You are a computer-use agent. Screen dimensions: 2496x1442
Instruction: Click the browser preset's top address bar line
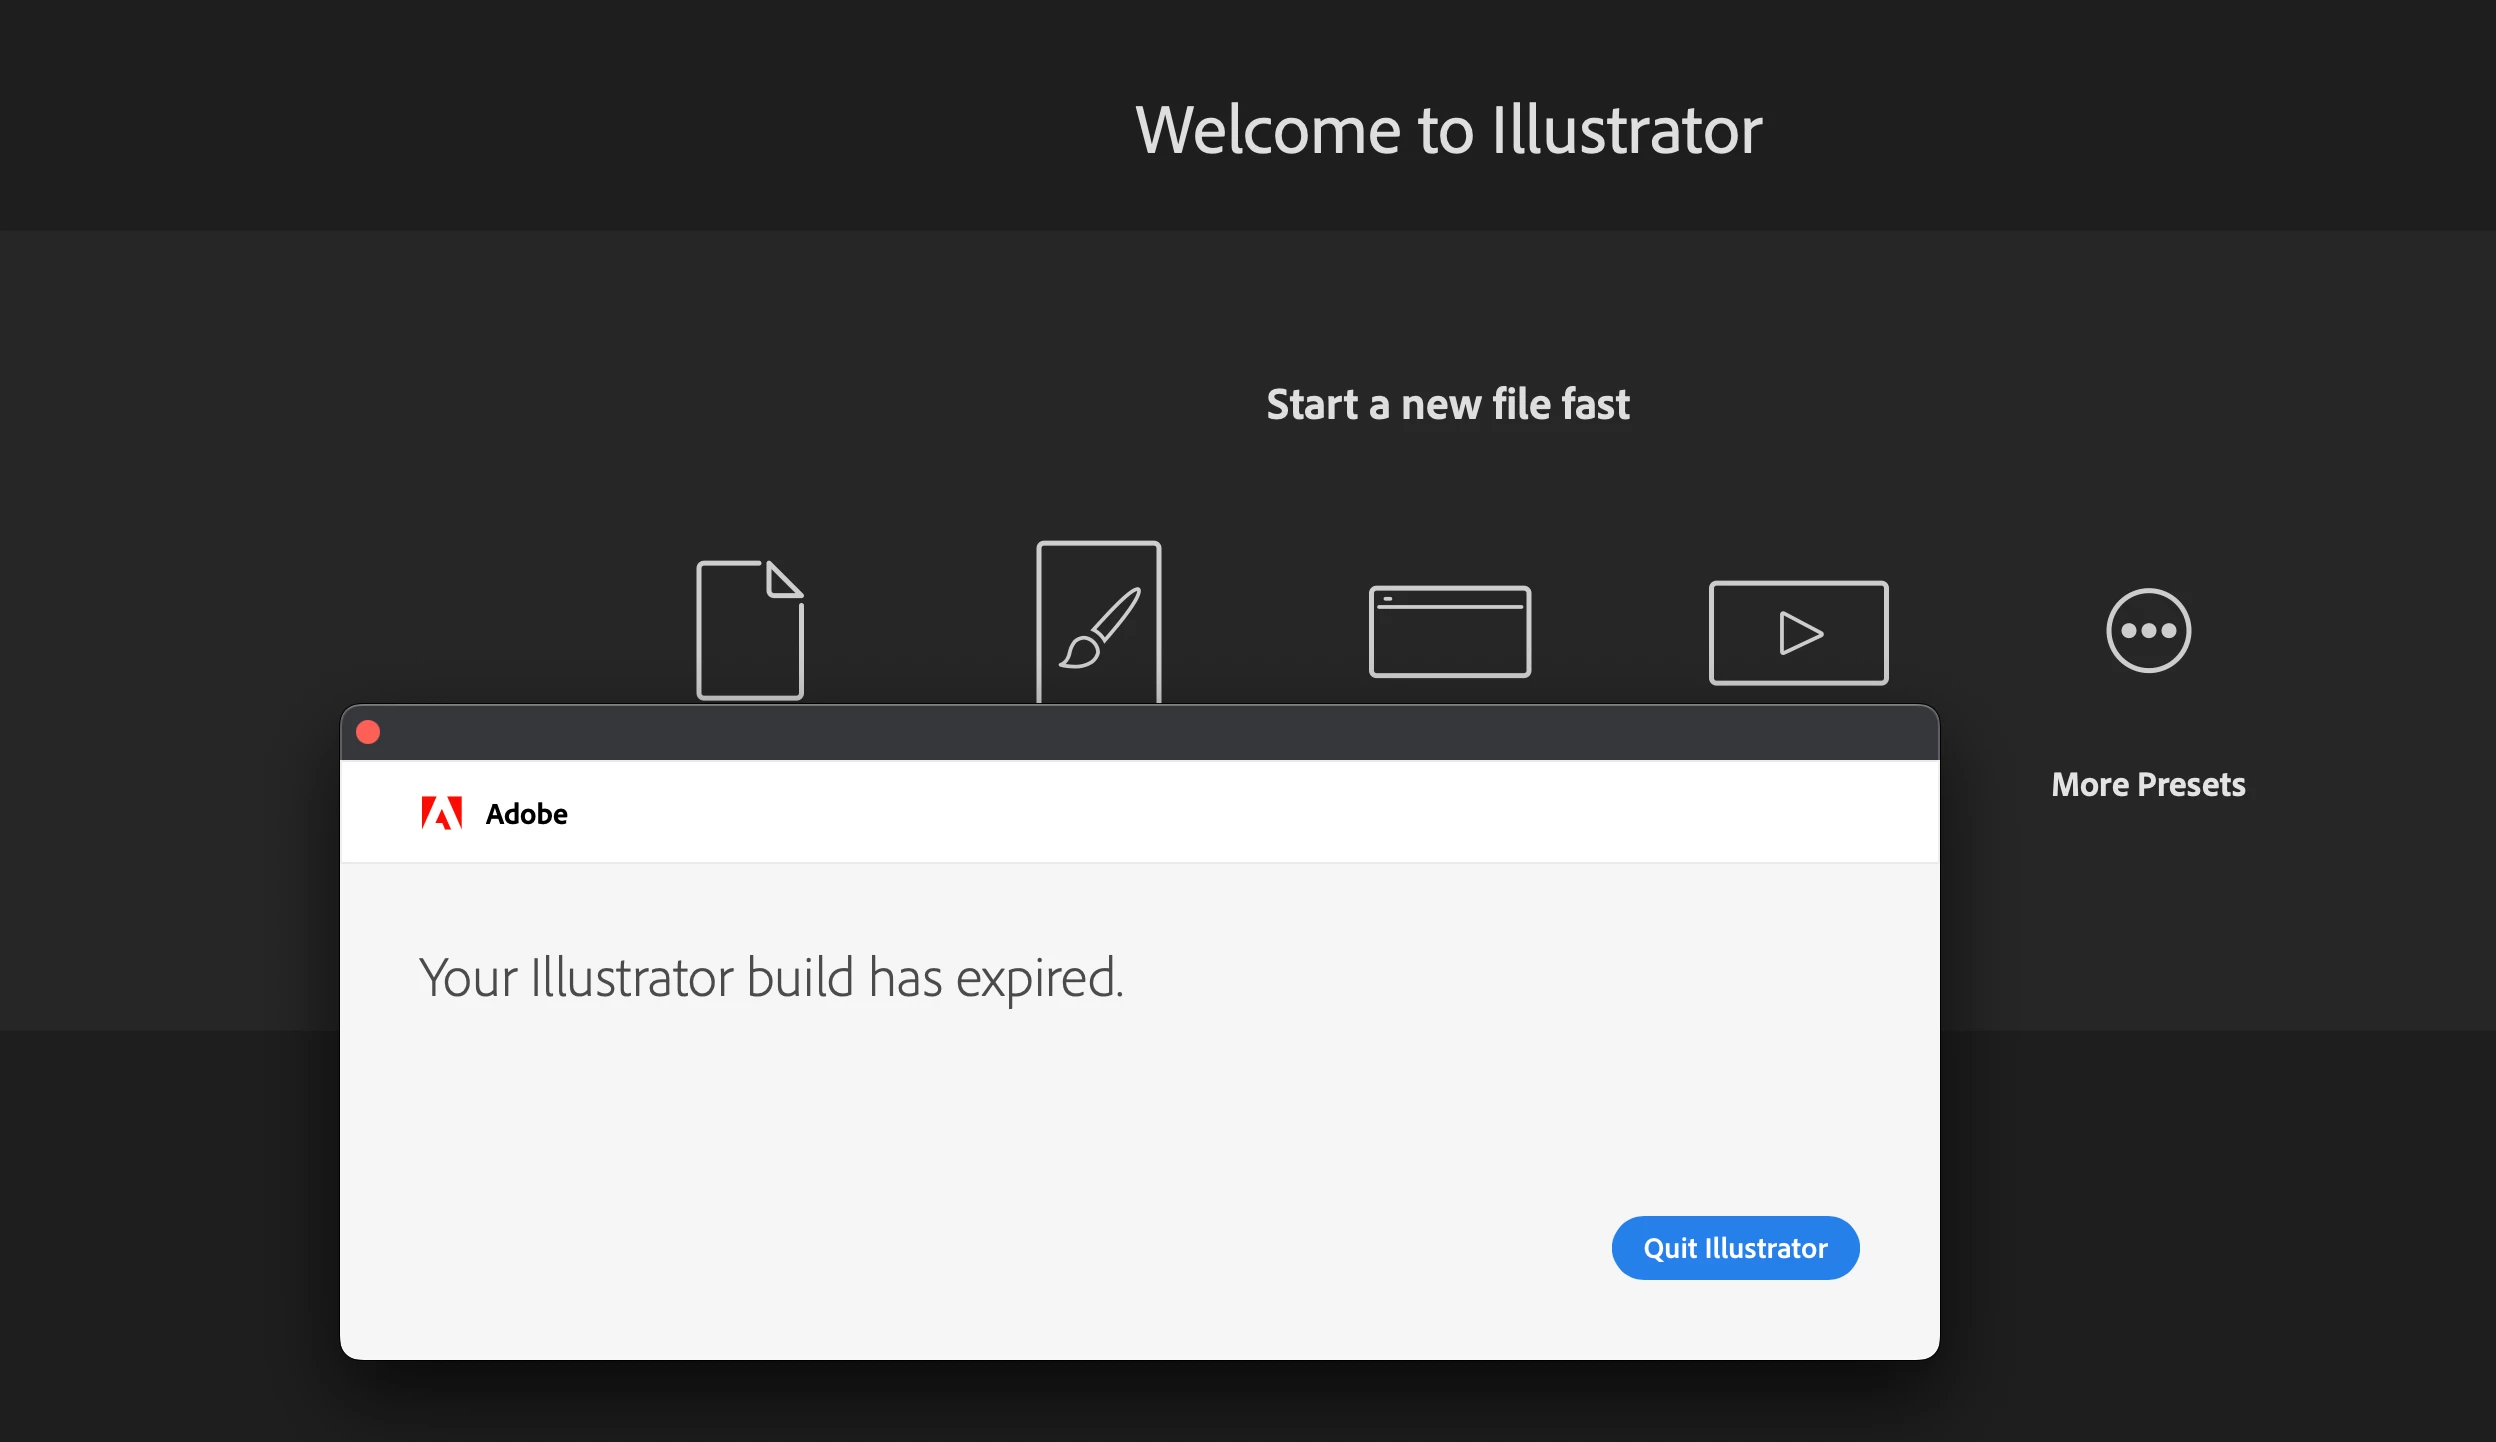click(x=1450, y=606)
